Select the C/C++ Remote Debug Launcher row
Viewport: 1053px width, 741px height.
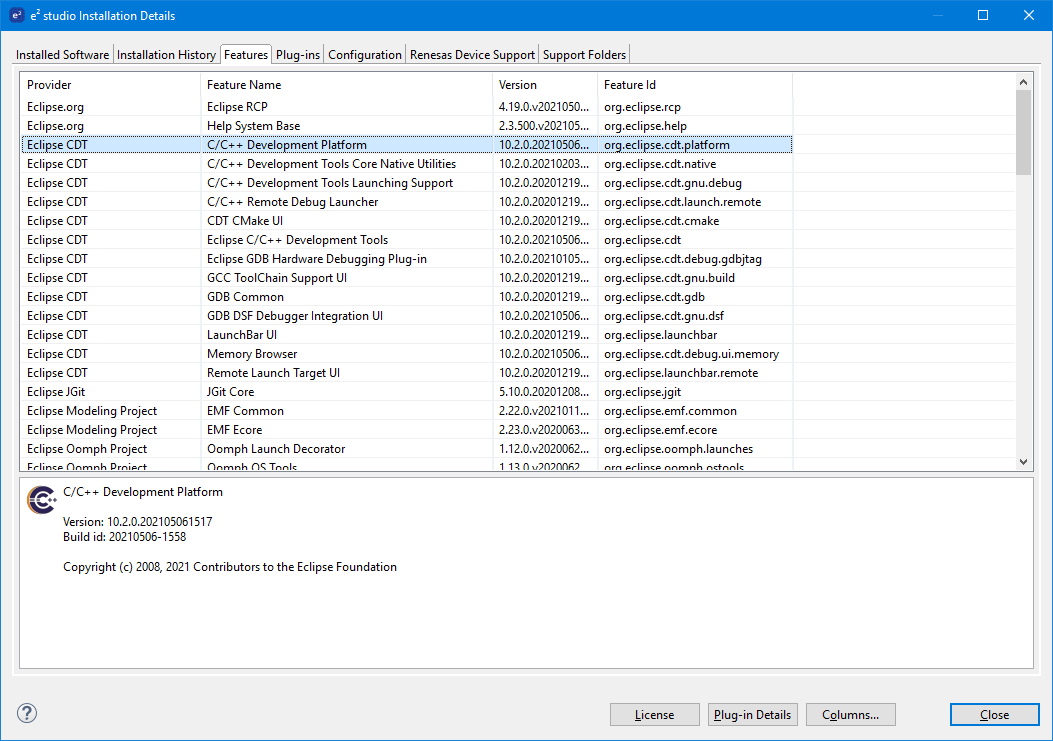coord(406,202)
